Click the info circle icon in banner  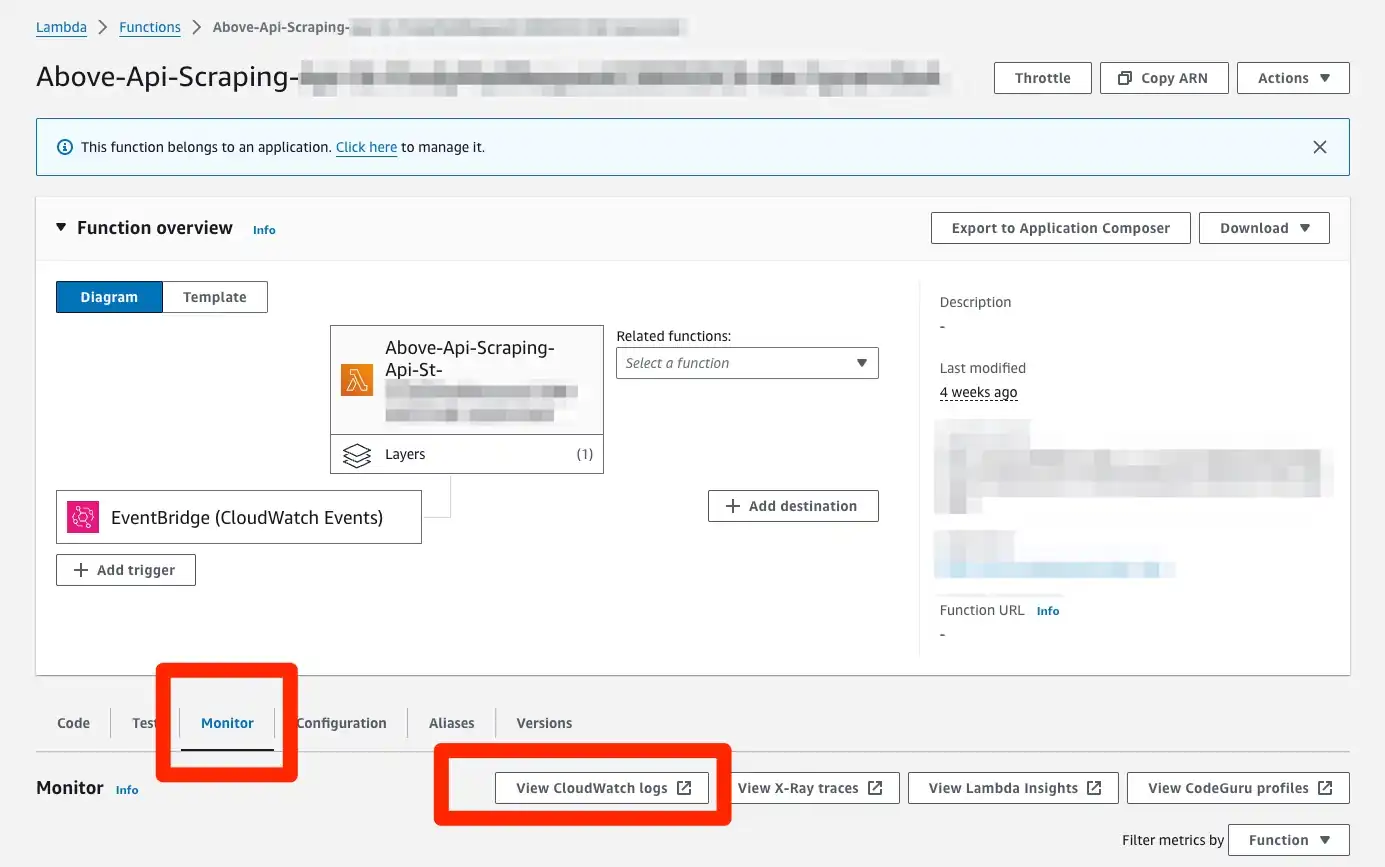pyautogui.click(x=65, y=147)
